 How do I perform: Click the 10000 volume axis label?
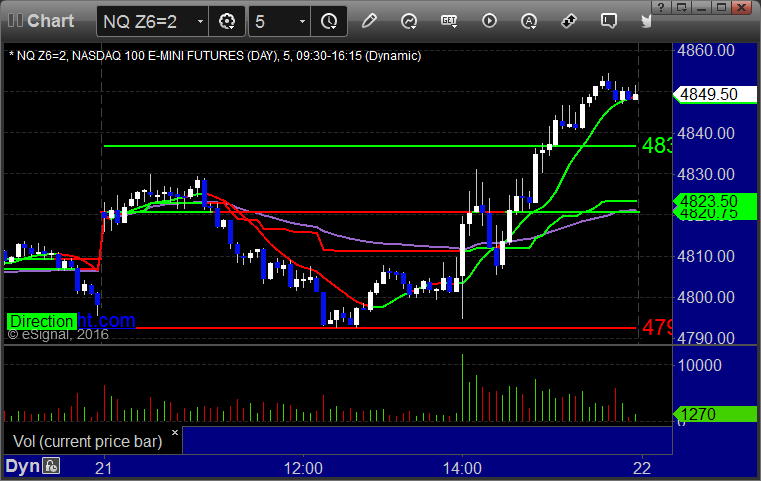(699, 365)
